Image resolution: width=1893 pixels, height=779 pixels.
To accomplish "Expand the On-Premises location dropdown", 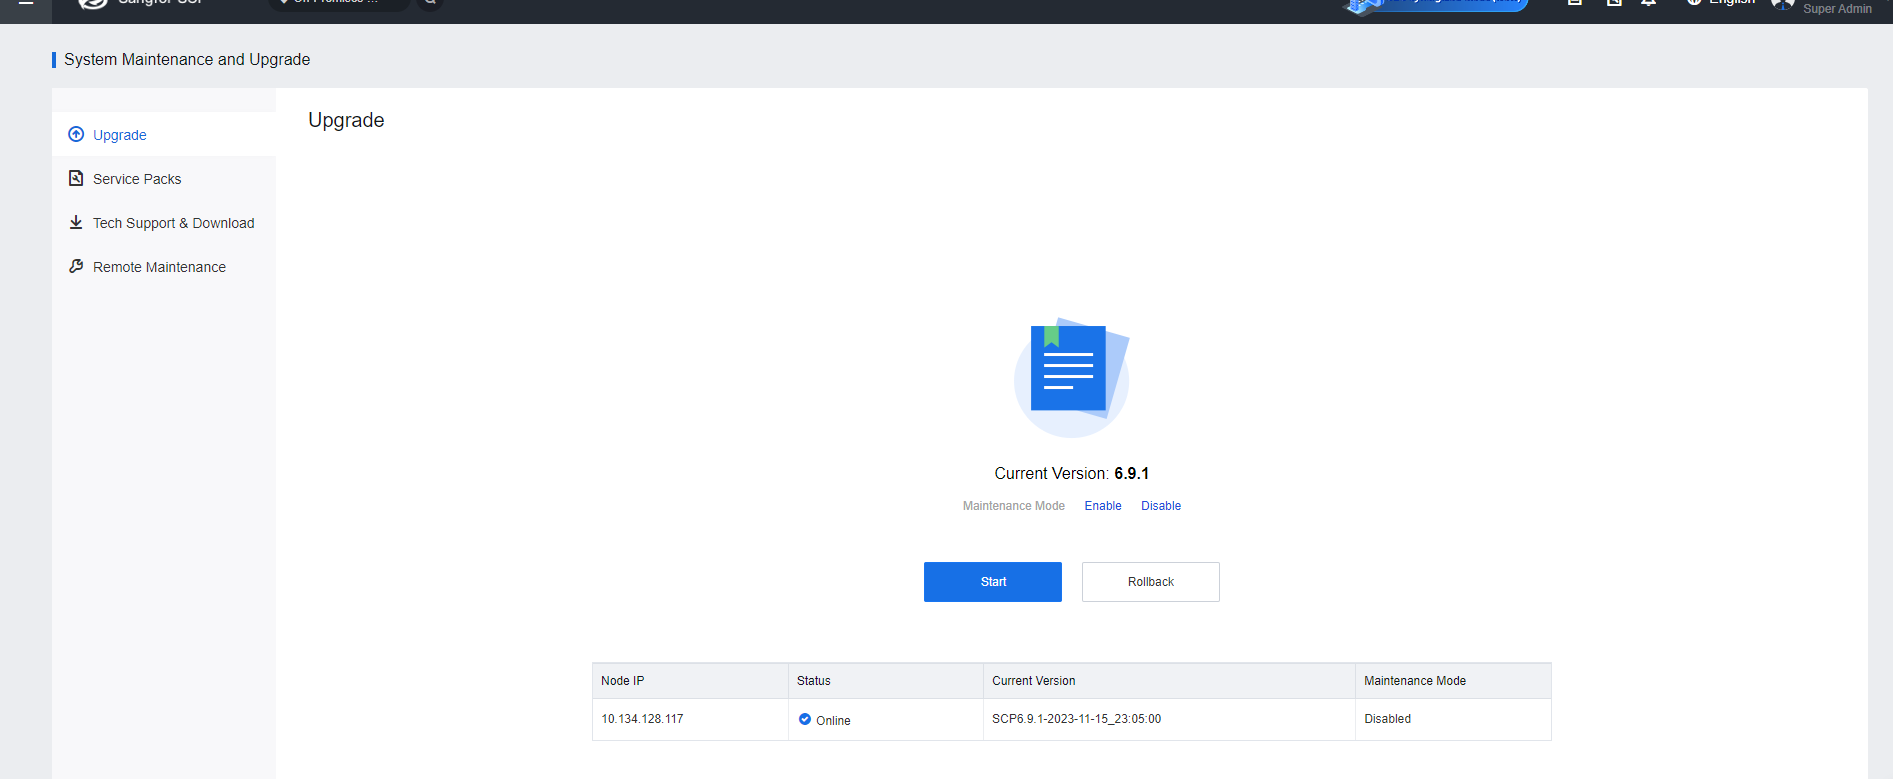I will point(338,4).
